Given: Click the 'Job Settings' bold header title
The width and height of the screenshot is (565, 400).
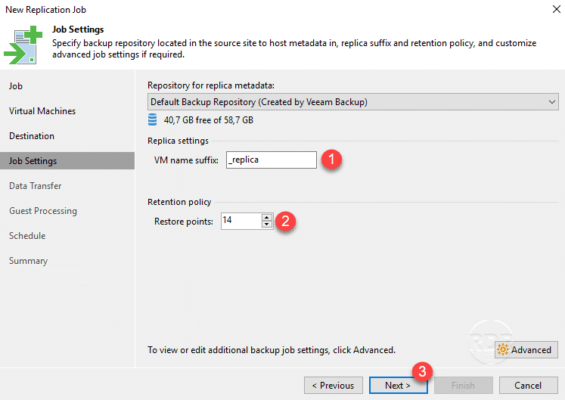Looking at the screenshot, I should click(78, 29).
